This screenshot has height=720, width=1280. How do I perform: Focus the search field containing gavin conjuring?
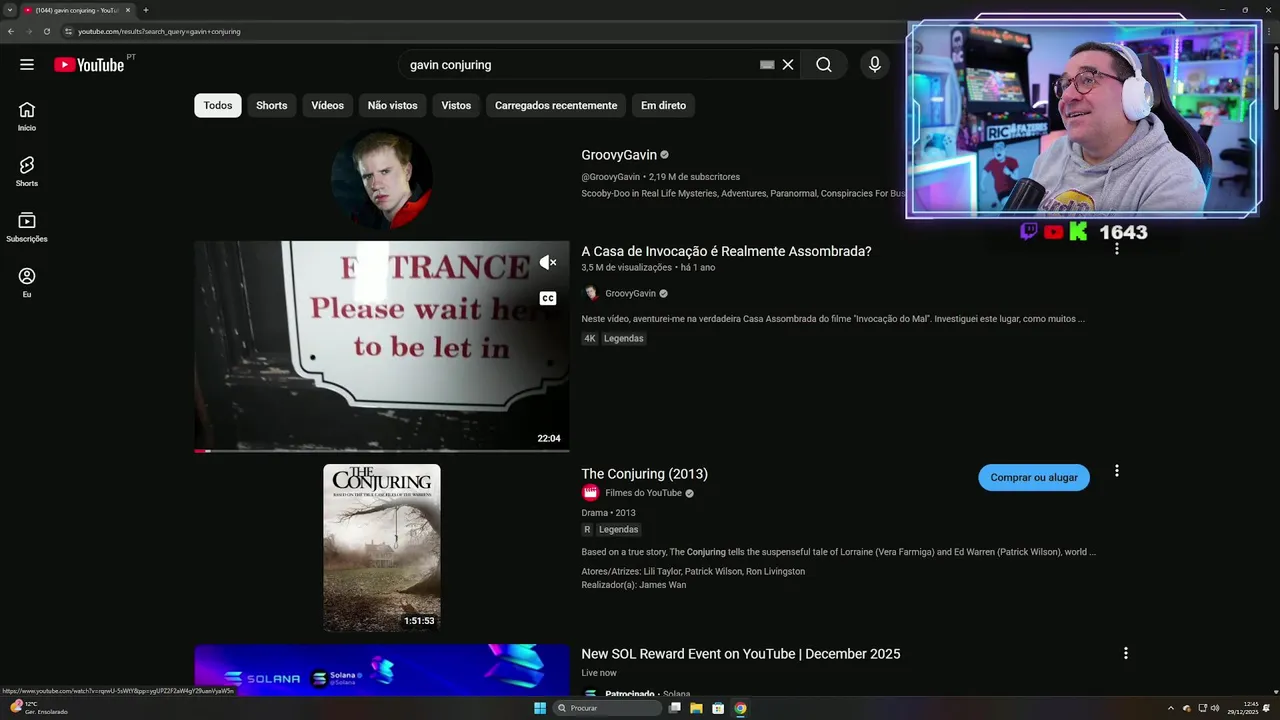click(580, 65)
